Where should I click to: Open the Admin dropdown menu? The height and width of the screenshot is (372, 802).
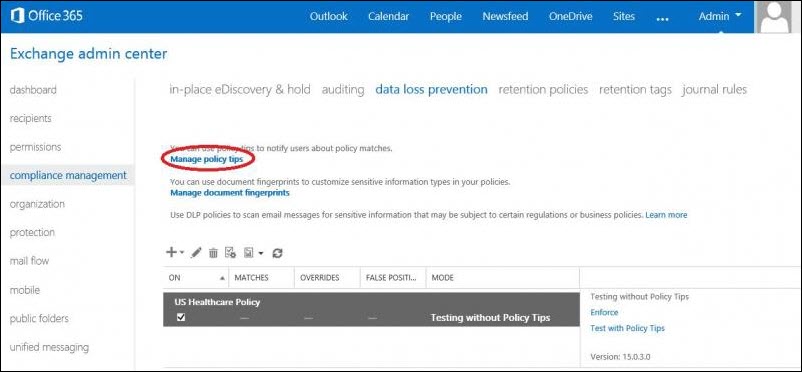[x=720, y=16]
